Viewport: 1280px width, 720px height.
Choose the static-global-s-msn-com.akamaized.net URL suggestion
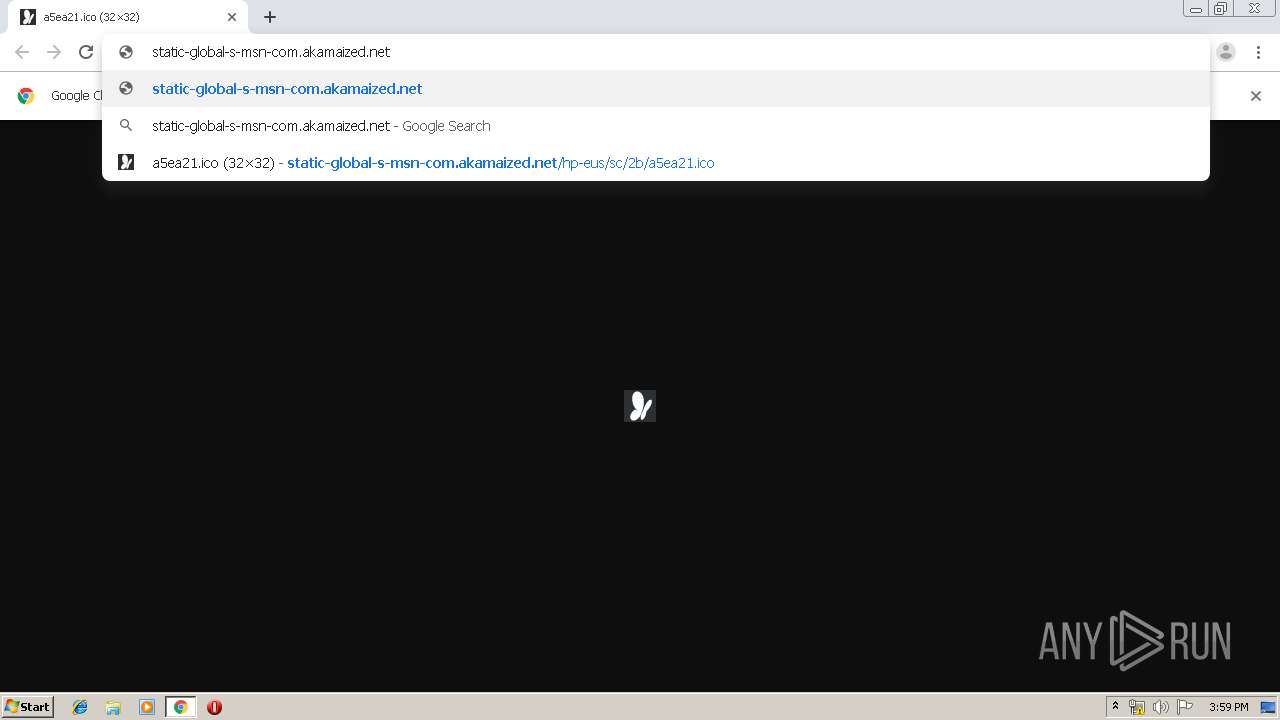point(656,89)
